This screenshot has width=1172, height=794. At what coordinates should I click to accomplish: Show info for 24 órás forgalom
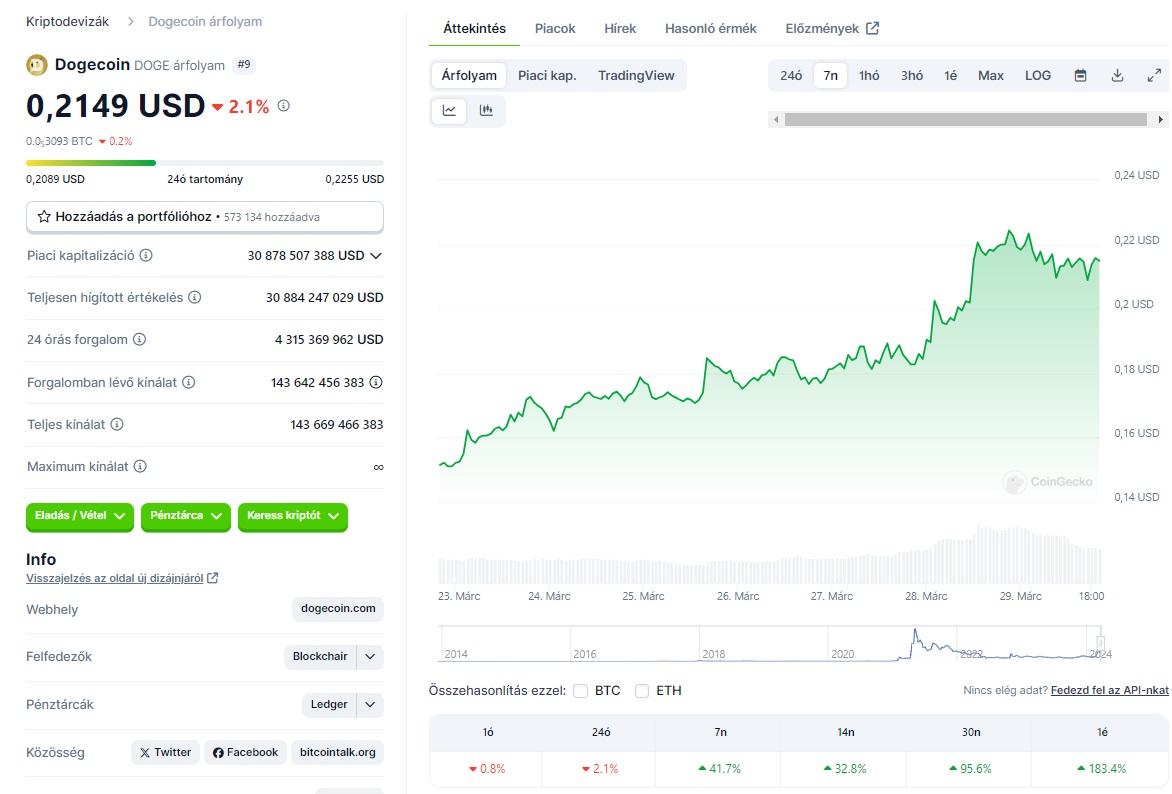tap(140, 339)
